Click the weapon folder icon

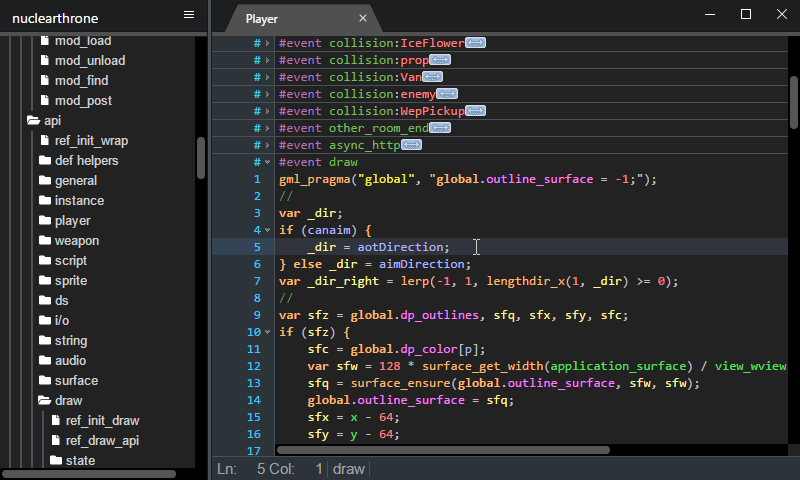coord(45,241)
